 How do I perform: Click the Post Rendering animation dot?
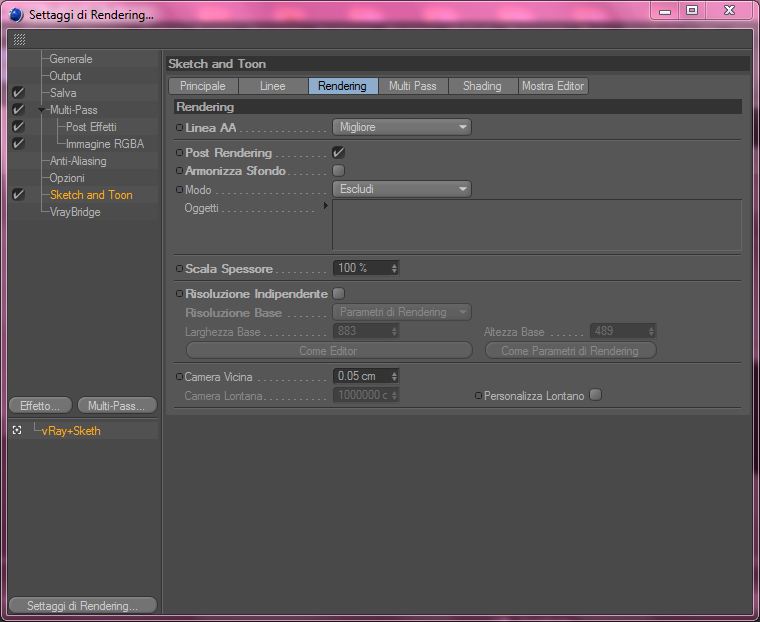179,153
